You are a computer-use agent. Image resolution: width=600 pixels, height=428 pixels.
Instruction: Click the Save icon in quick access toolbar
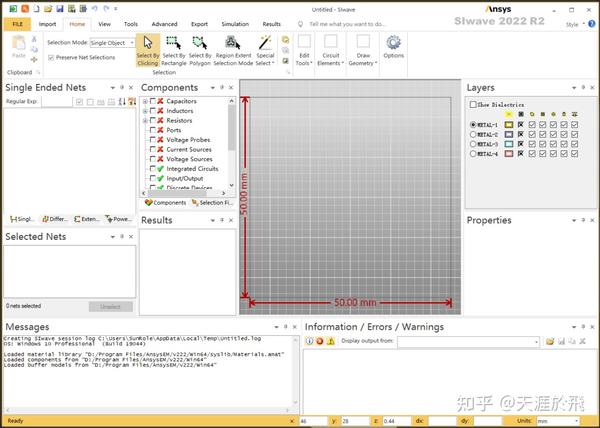point(60,9)
